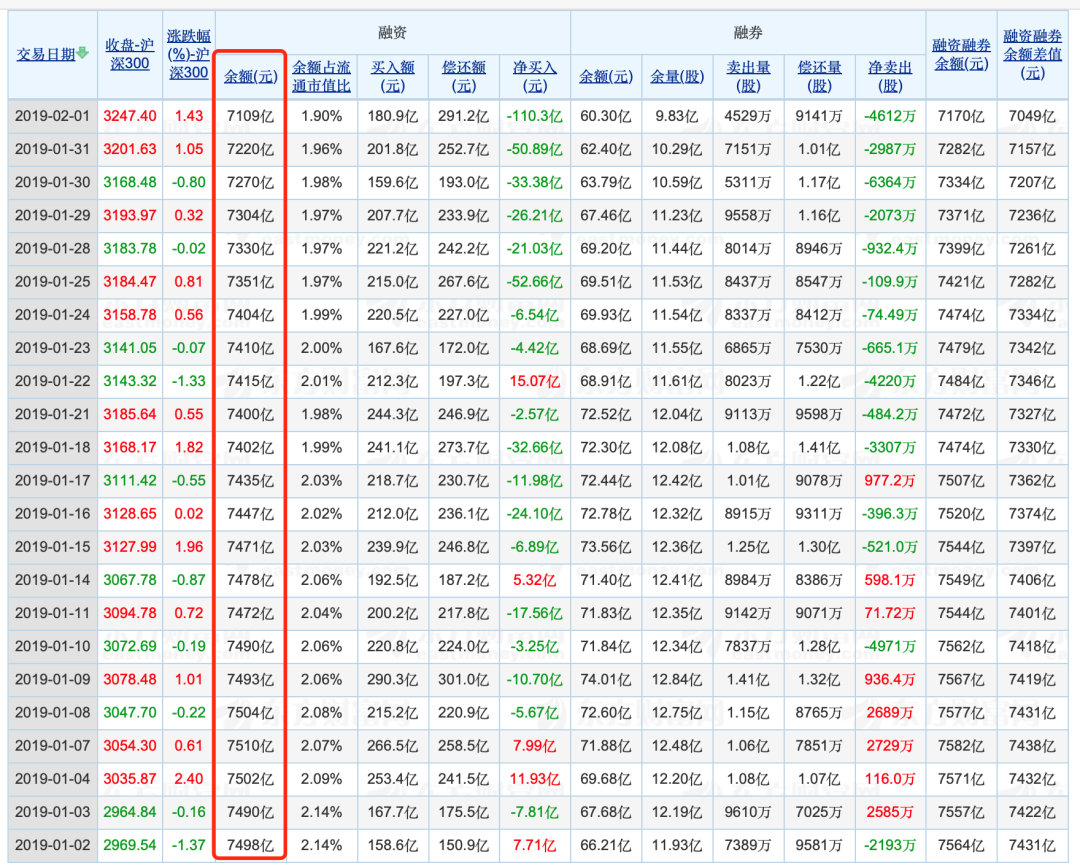Viewport: 1080px width, 863px height.
Task: Sort by 涨跌幅(%)-沪深300 header
Action: pos(189,54)
